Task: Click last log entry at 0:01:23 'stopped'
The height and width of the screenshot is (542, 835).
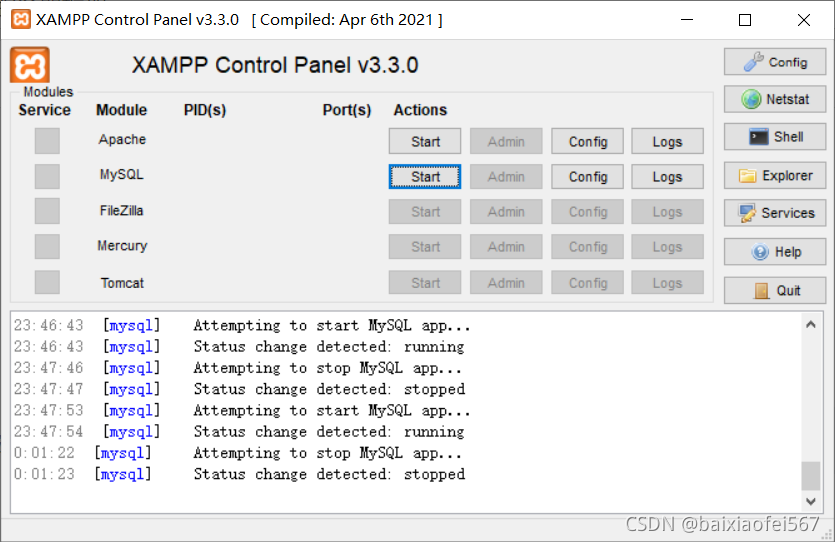Action: point(239,474)
